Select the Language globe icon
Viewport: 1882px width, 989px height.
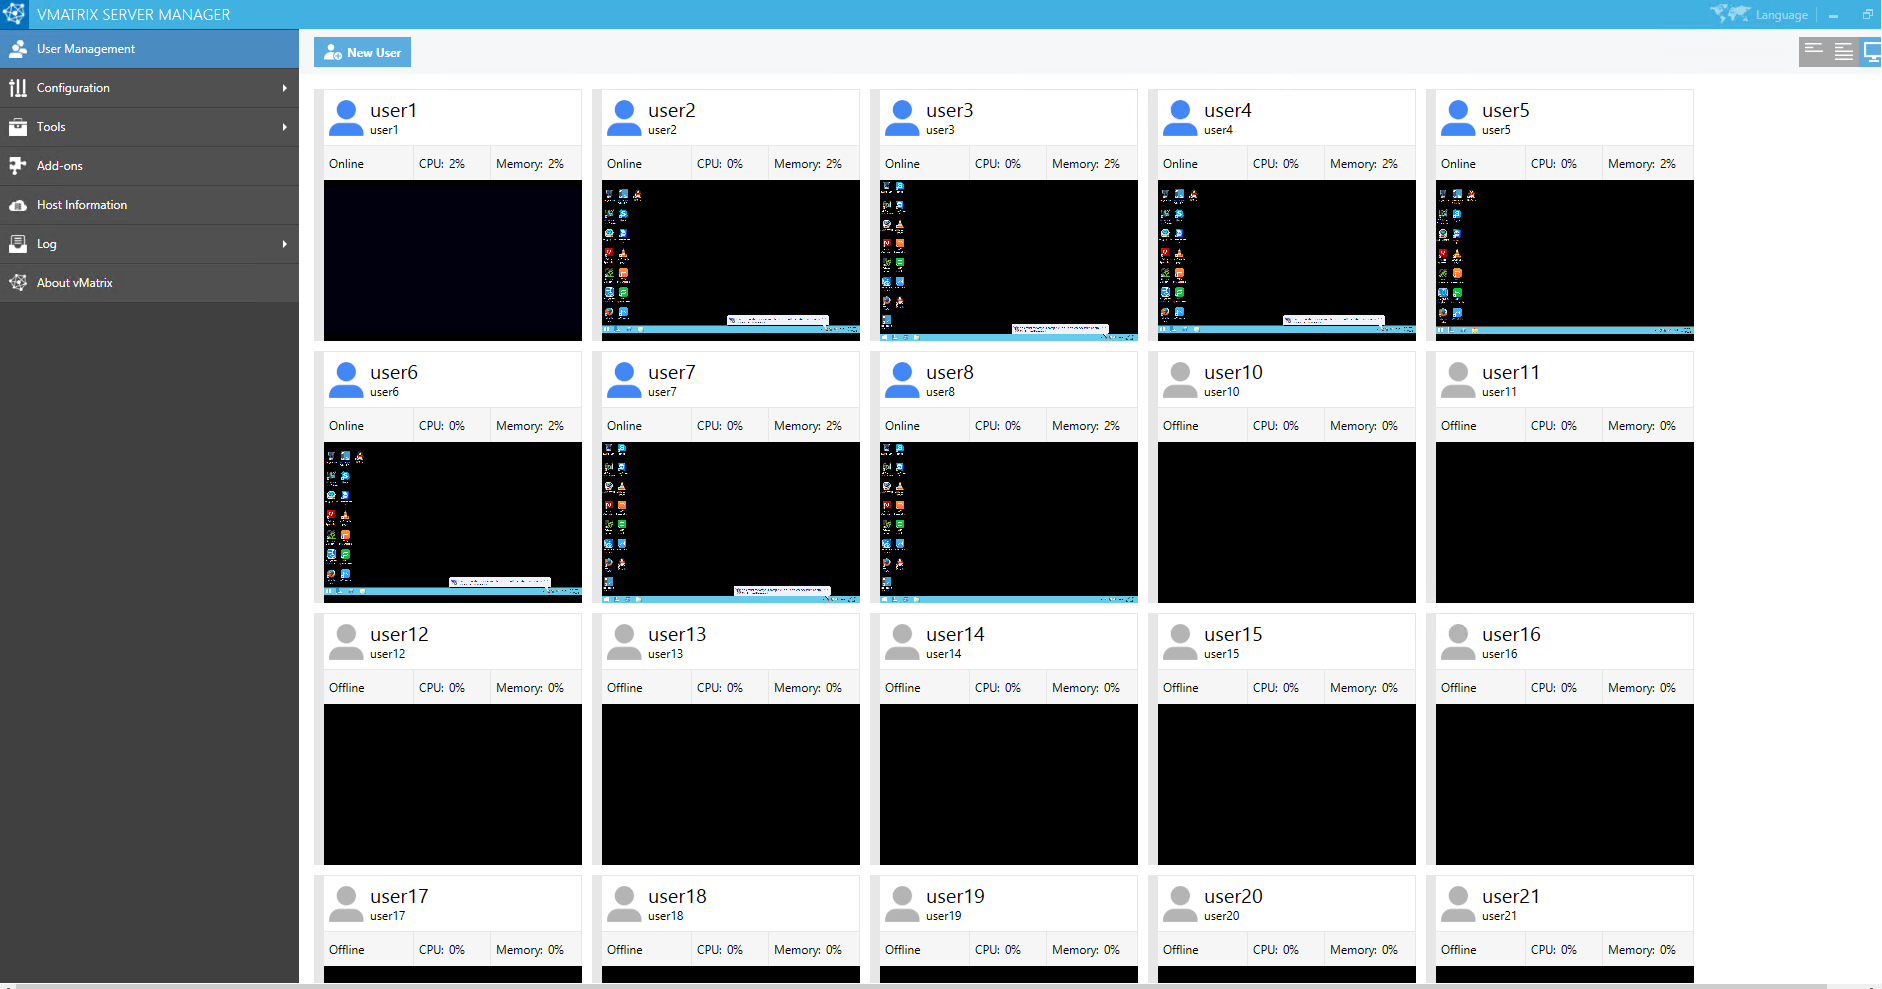coord(1731,13)
